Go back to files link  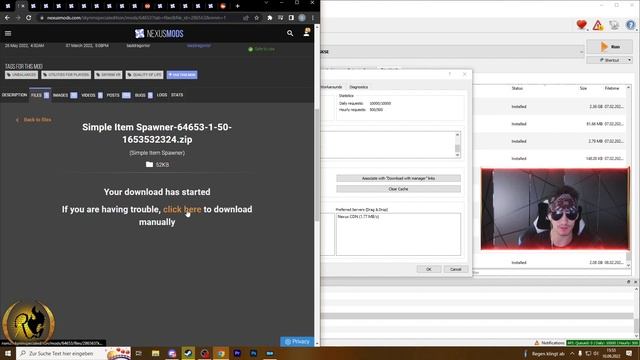tap(34, 120)
